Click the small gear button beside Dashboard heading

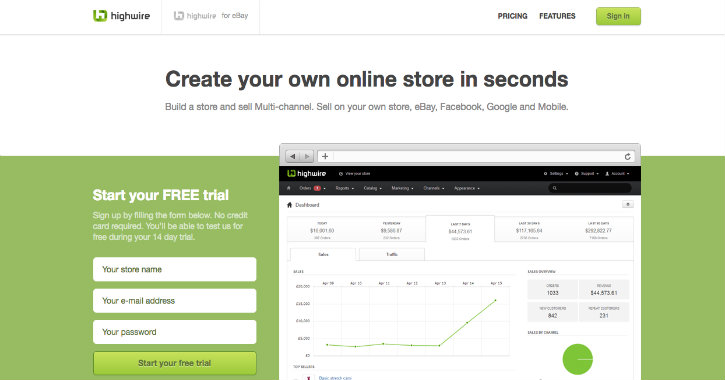tap(627, 204)
